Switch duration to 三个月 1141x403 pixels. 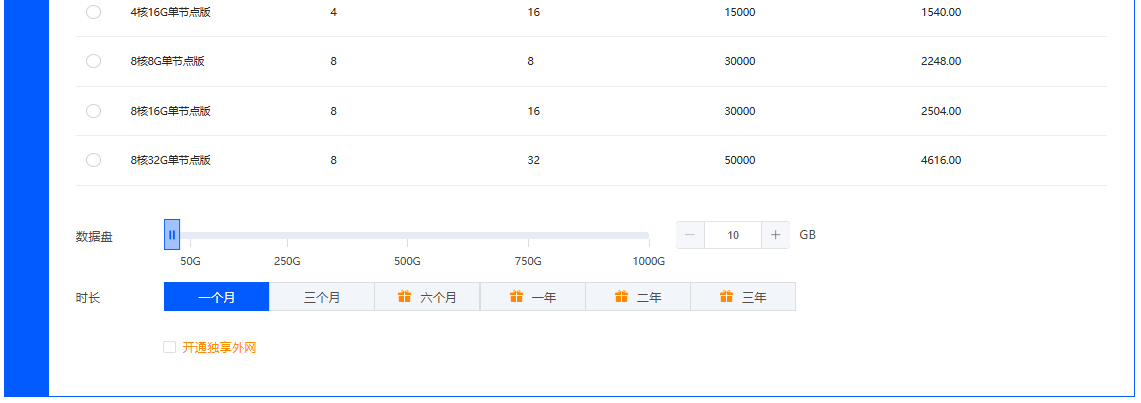(322, 297)
